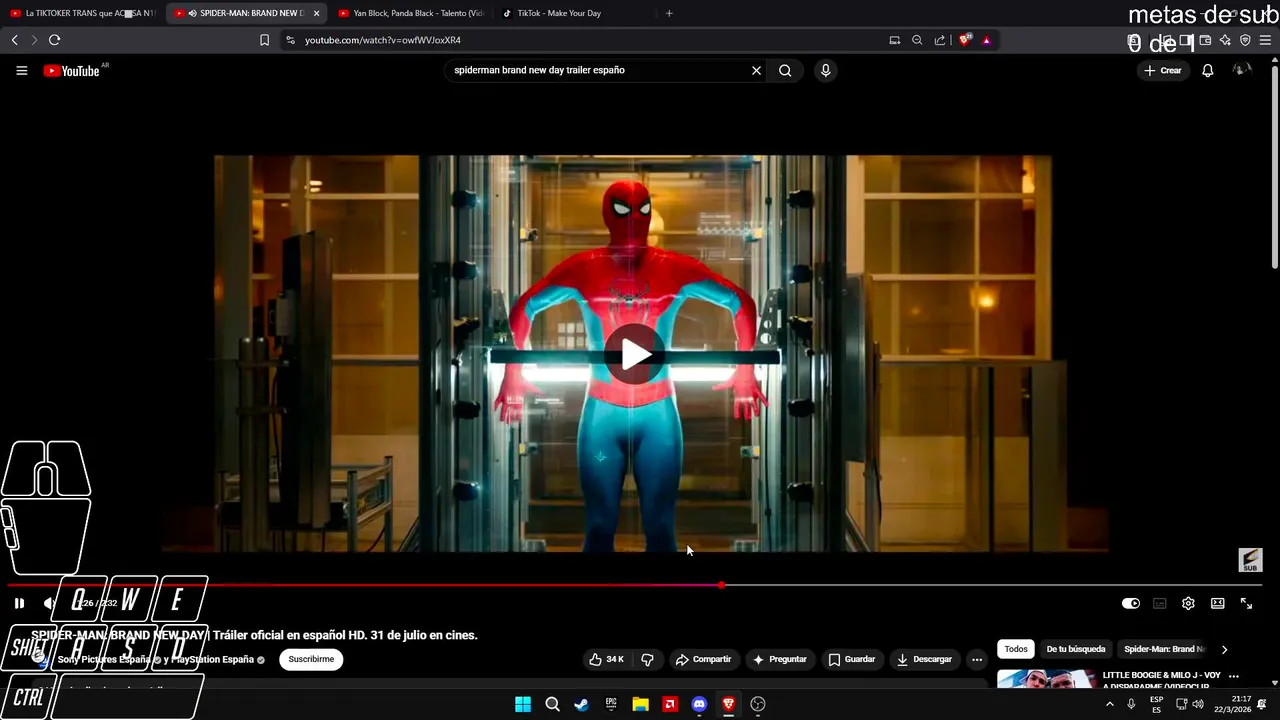Open the YouTube hamburger guide menu
1280x720 pixels.
21,70
